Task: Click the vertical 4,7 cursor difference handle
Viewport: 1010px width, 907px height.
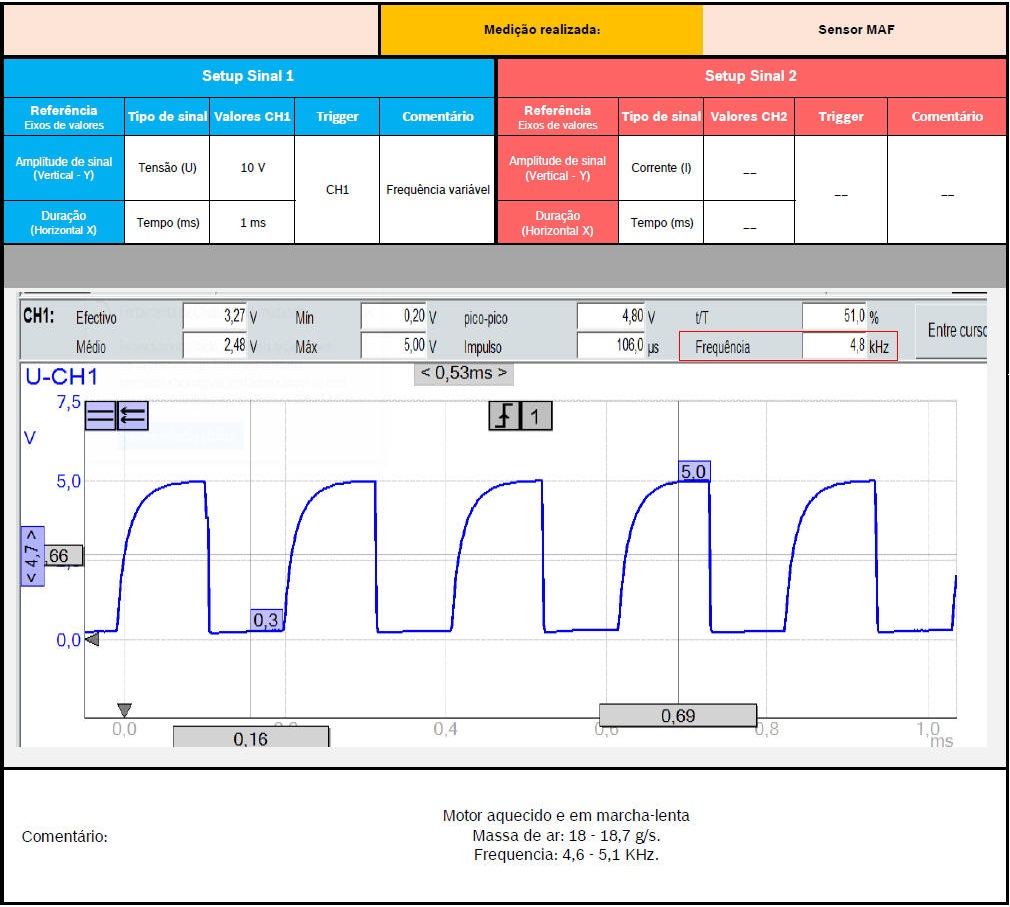Action: 33,556
